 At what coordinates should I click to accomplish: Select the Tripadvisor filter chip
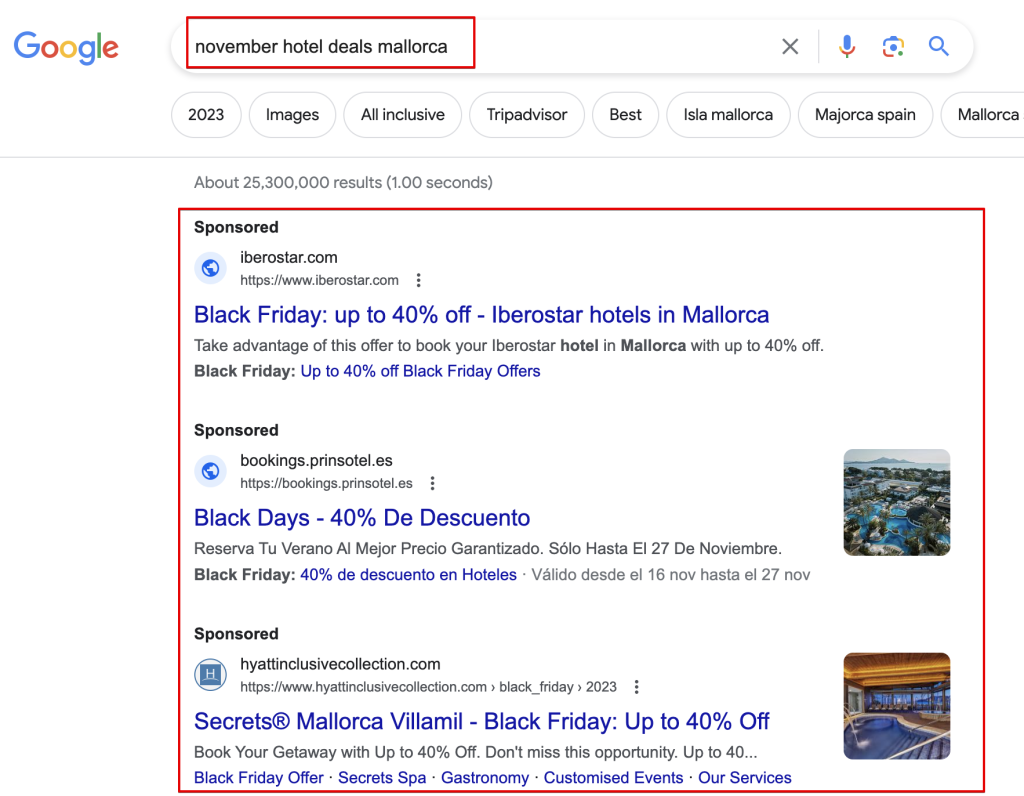click(526, 115)
